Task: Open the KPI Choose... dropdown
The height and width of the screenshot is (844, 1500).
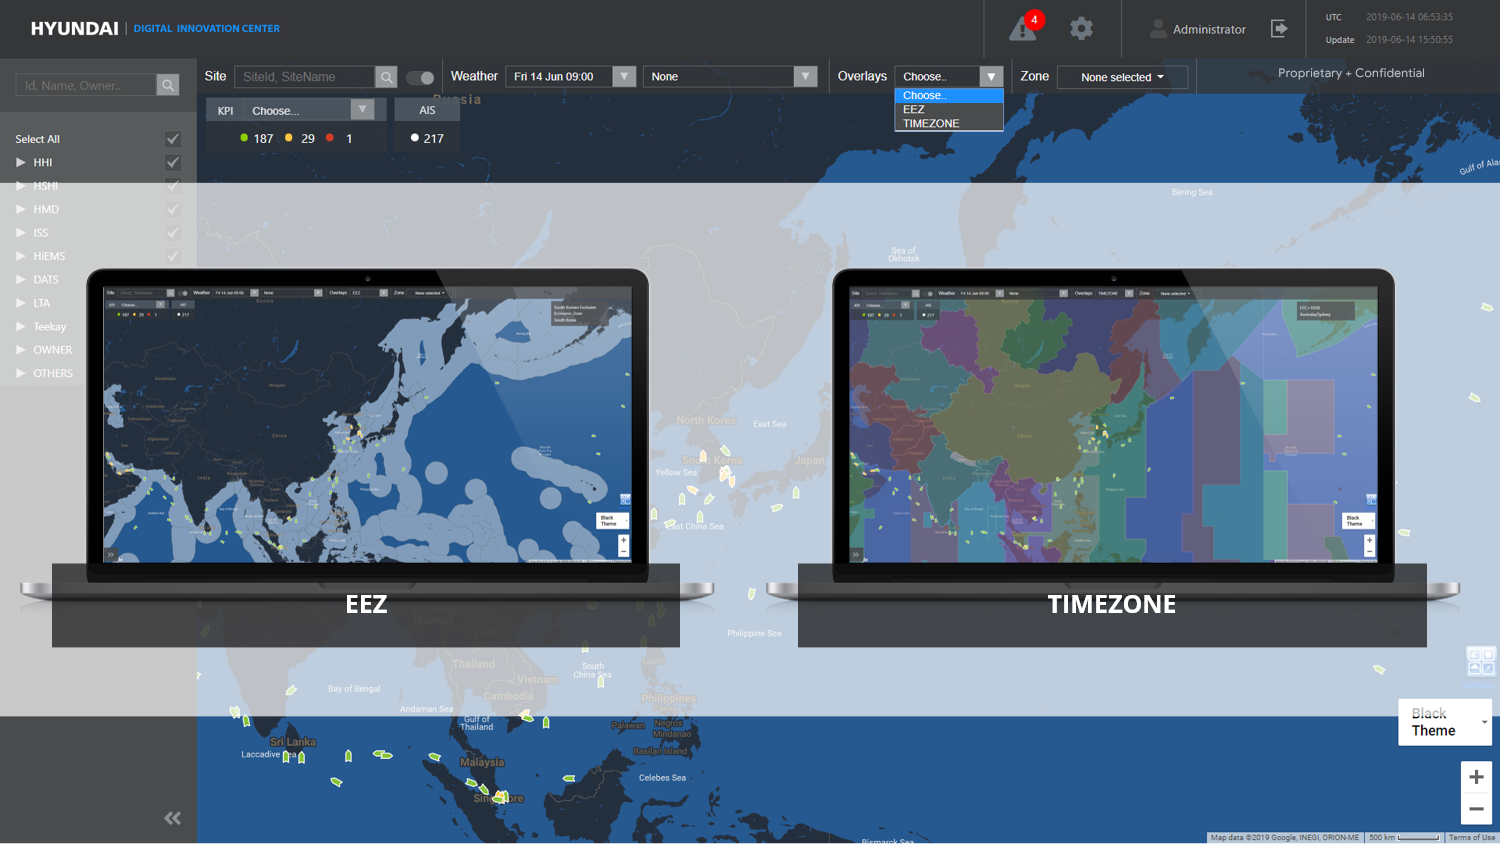Action: pos(309,110)
